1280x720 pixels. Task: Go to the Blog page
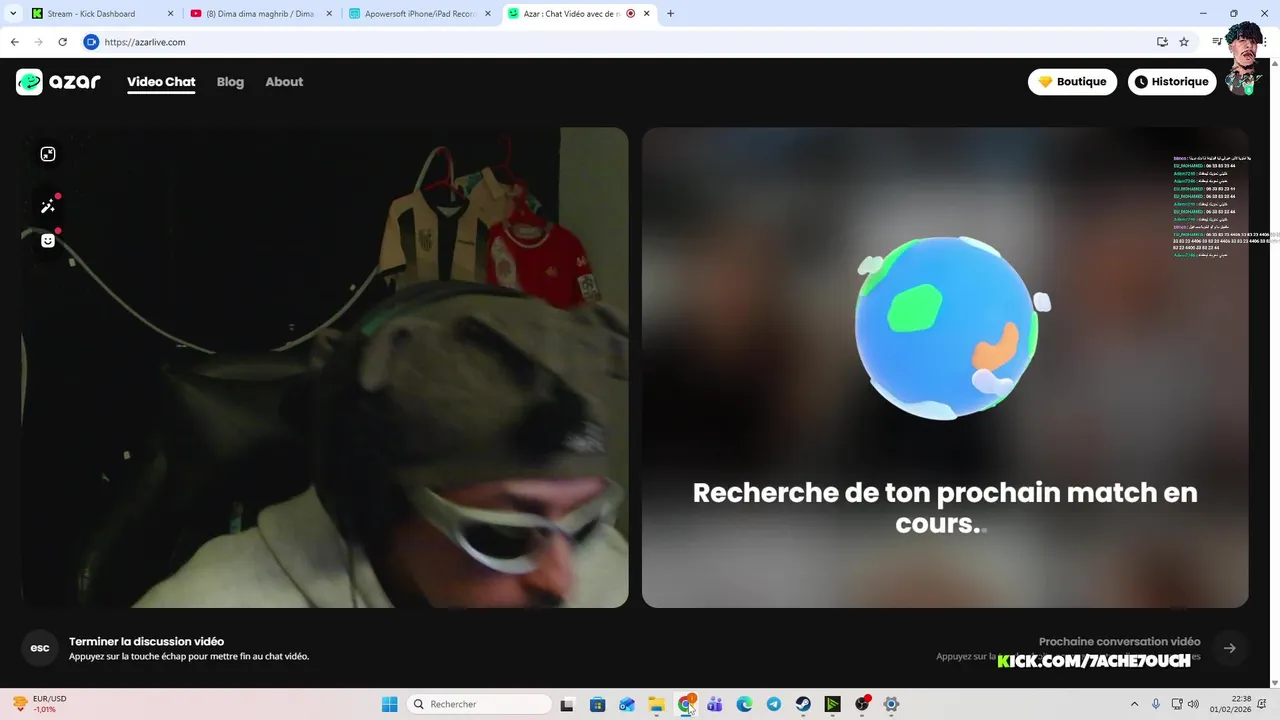[230, 82]
